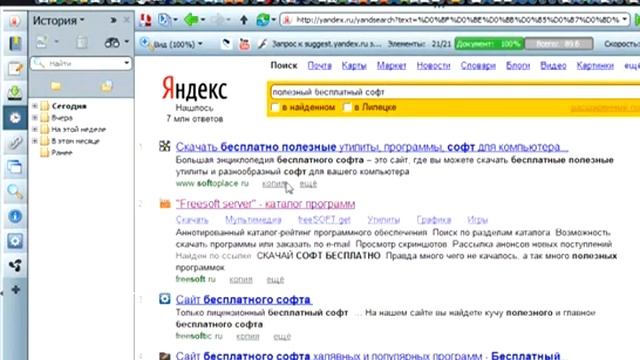Expand the На этой неделе history folder
Viewport: 640px width, 360px height.
click(35, 129)
